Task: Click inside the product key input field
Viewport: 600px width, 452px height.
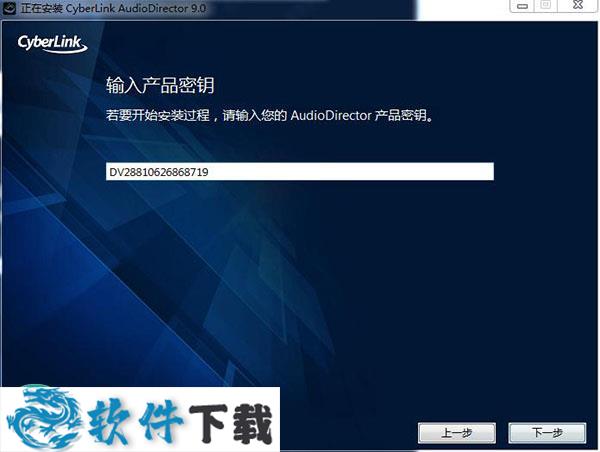Action: click(x=300, y=172)
